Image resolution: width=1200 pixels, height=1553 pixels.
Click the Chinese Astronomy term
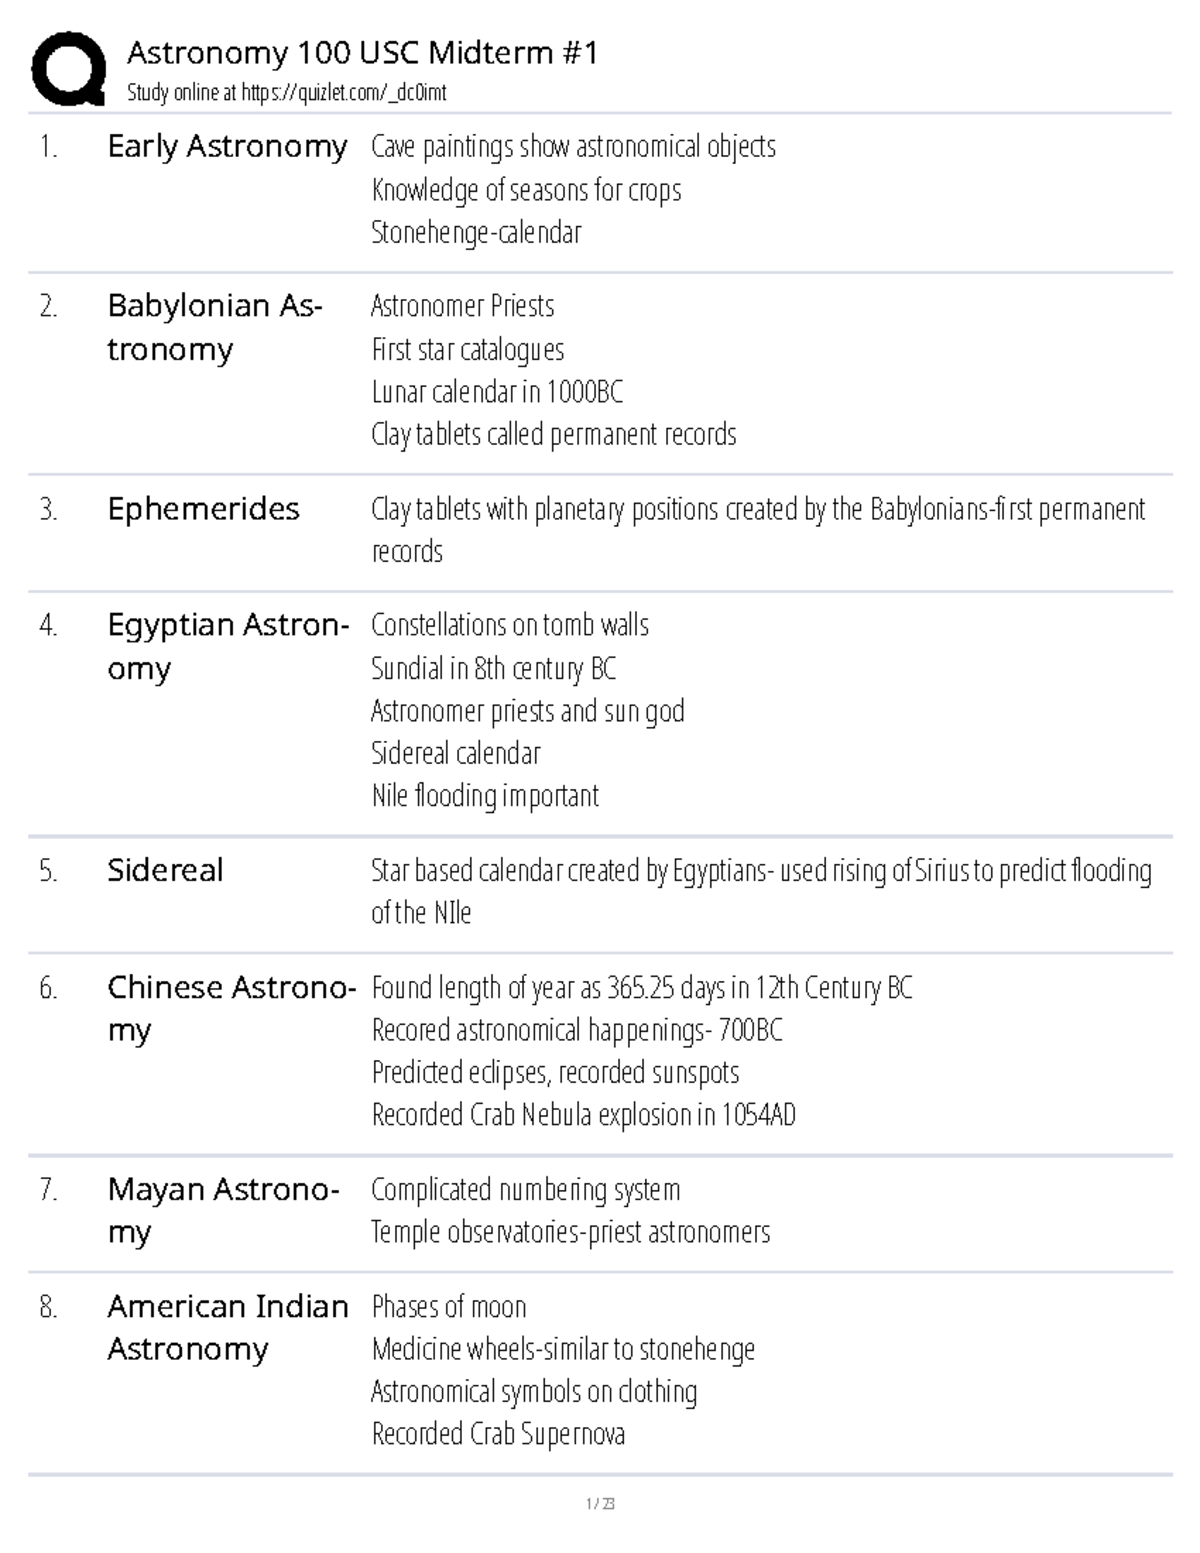click(231, 1008)
